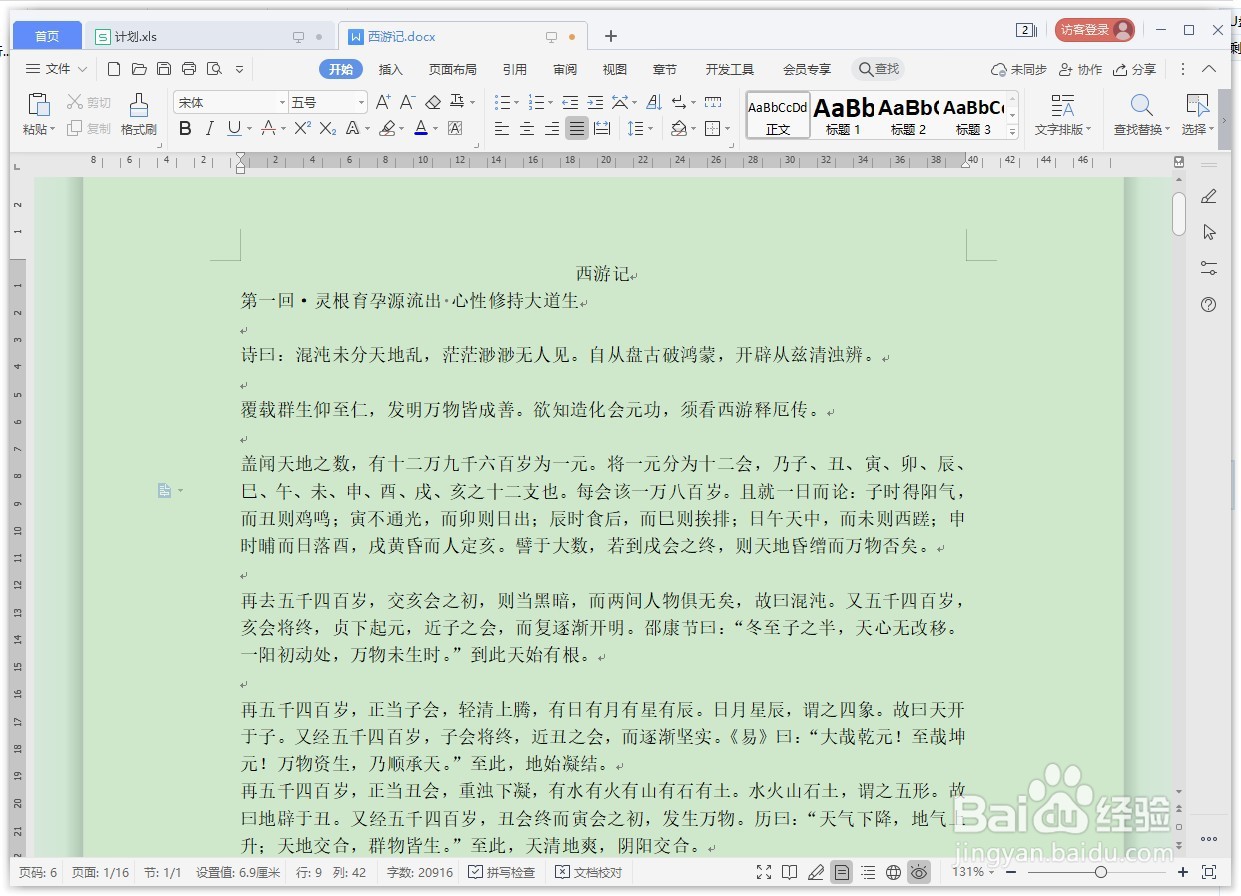
Task: Go to the 首页 home tab
Action: 47,36
